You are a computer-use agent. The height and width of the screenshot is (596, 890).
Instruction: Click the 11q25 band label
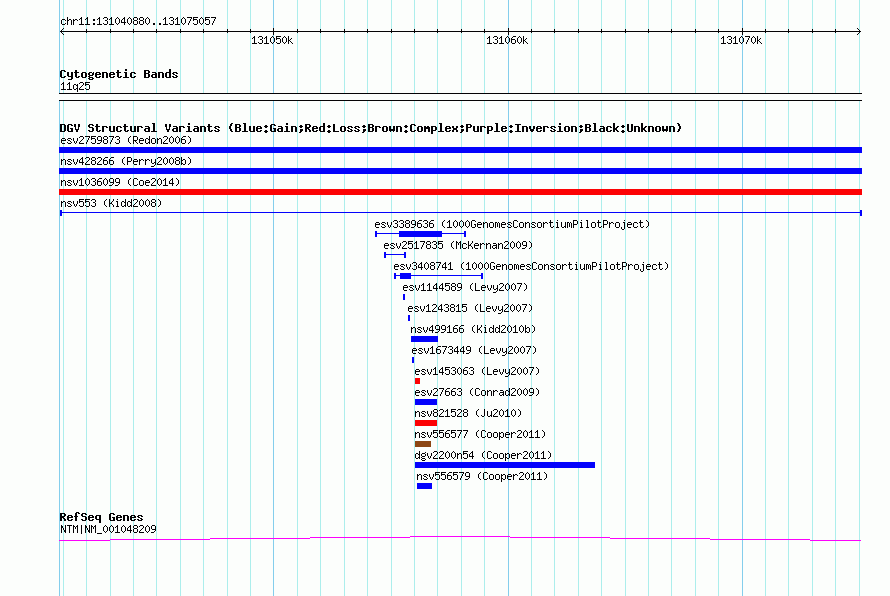pyautogui.click(x=75, y=86)
